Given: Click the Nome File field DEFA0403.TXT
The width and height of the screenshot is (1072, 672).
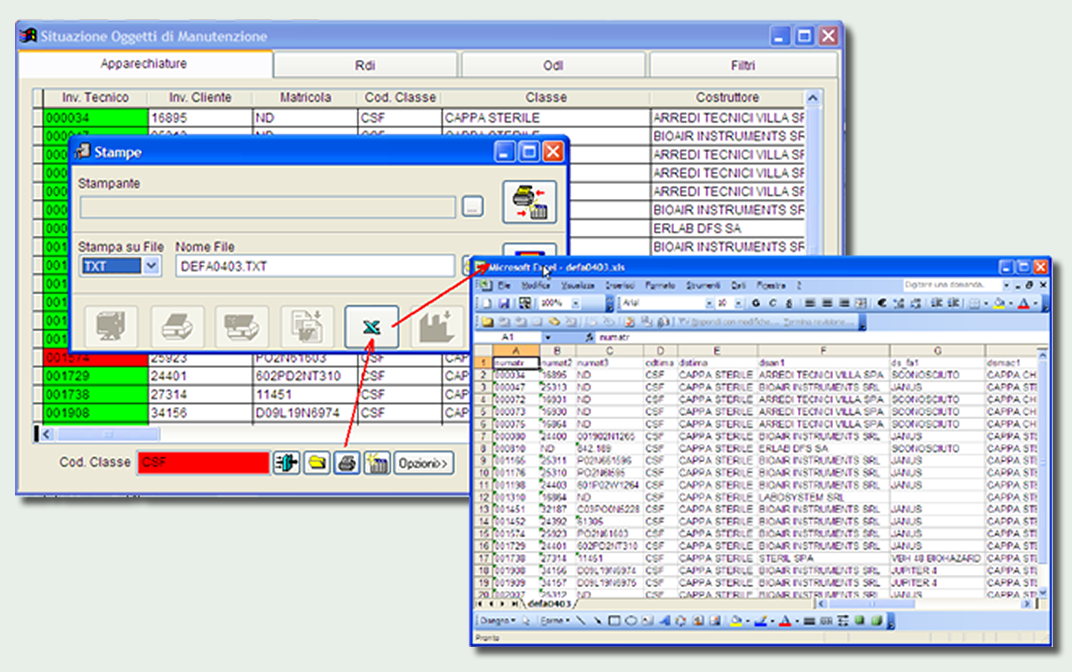Looking at the screenshot, I should (x=315, y=266).
